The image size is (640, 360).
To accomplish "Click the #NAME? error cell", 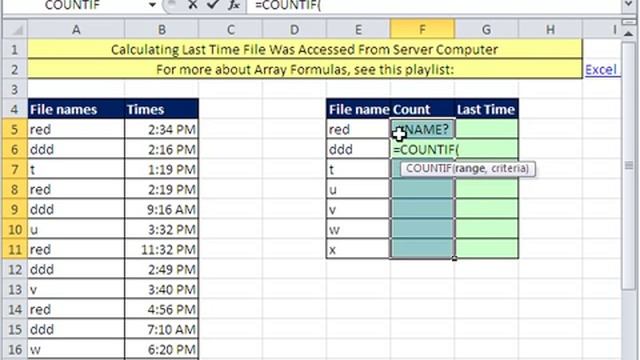I will point(422,129).
